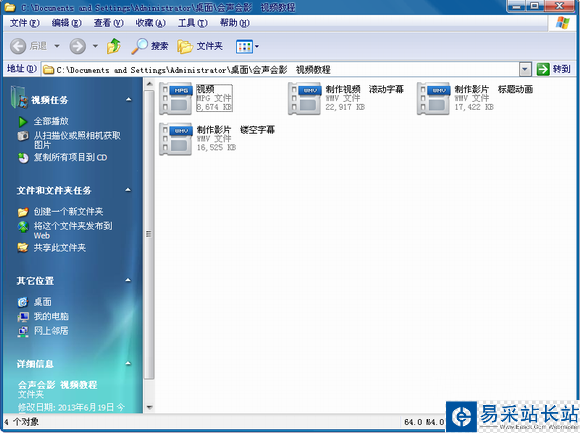Select the file name 制作视频 滚动字幕
This screenshot has height=433, width=580.
364,89
